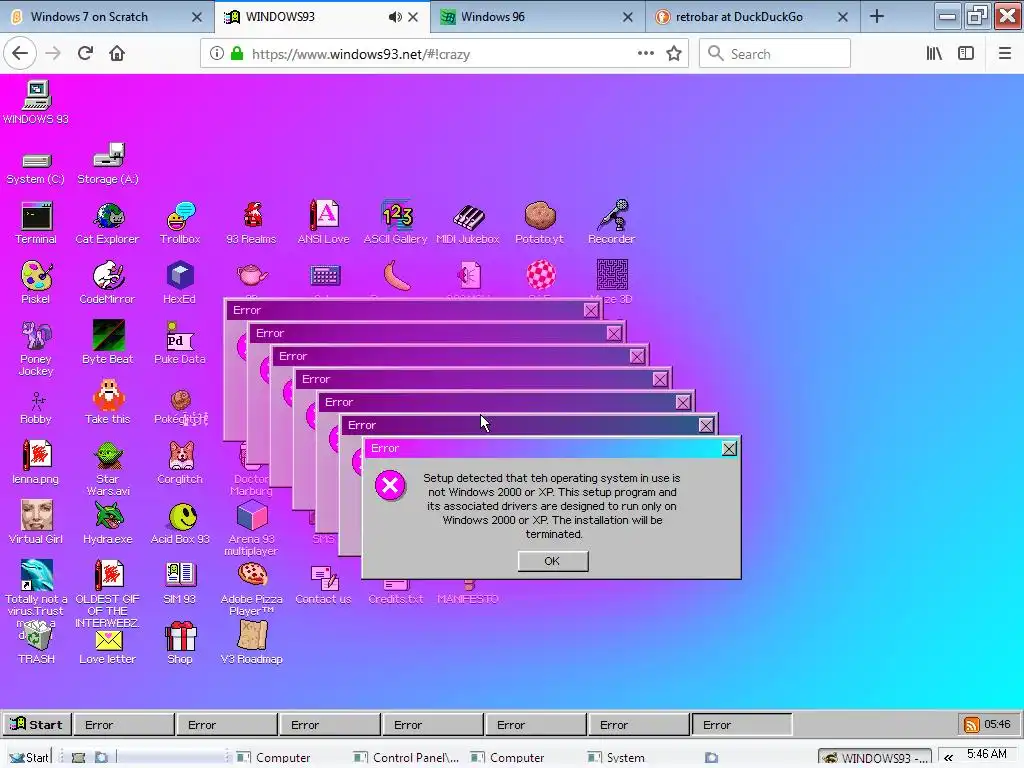The image size is (1024, 768).
Task: Go back in browser history
Action: point(20,54)
